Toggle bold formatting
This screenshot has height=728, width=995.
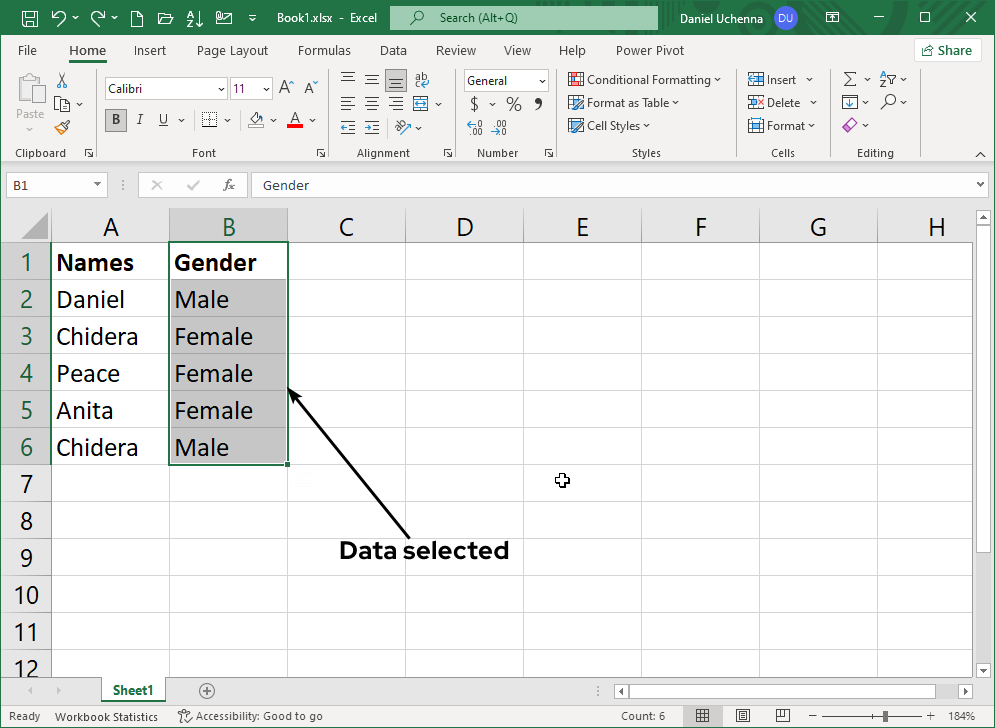click(x=115, y=119)
